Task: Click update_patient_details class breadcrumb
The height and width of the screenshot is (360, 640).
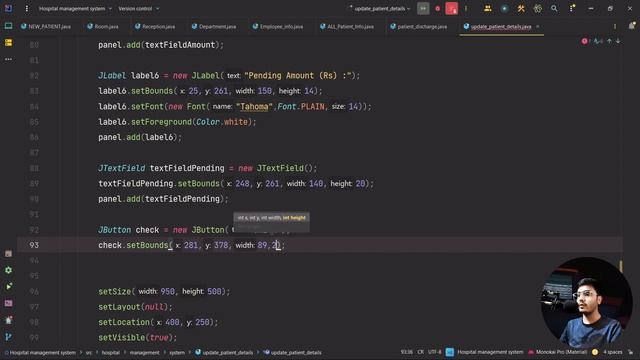Action: coord(224,352)
